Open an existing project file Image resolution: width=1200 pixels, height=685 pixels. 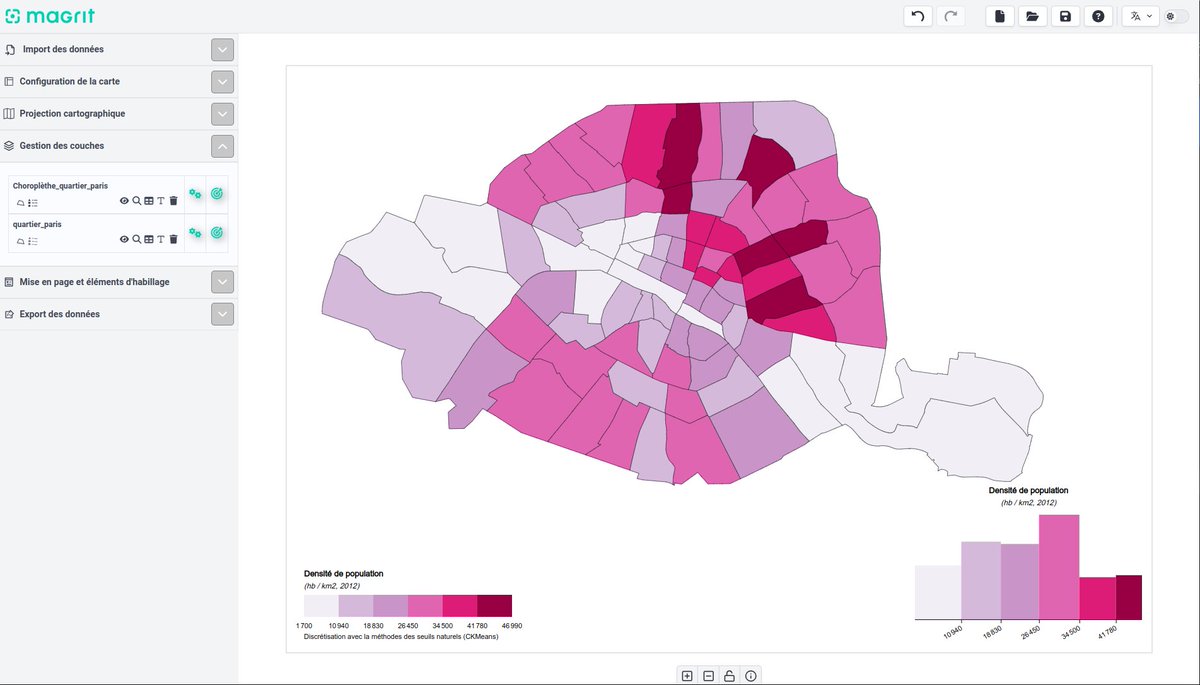click(1032, 15)
